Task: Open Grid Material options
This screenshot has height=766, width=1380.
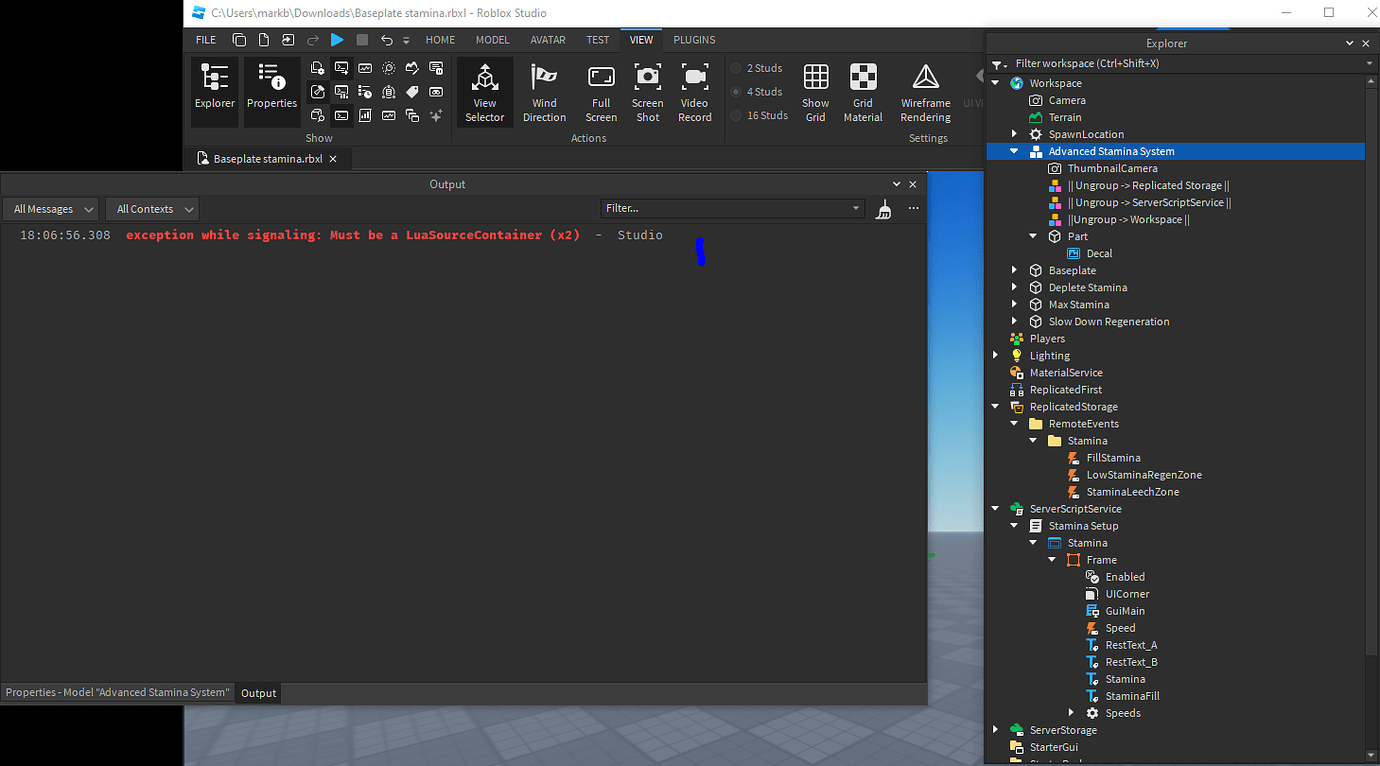Action: tap(863, 92)
